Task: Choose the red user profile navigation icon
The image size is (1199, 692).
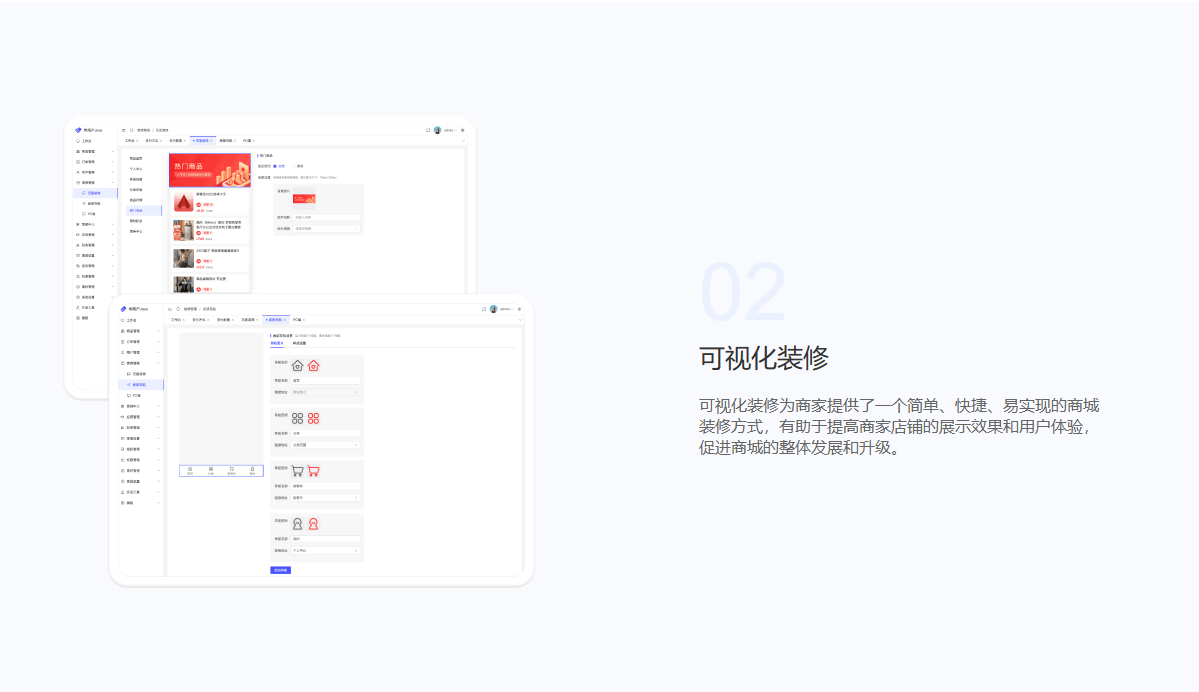Action: point(313,523)
